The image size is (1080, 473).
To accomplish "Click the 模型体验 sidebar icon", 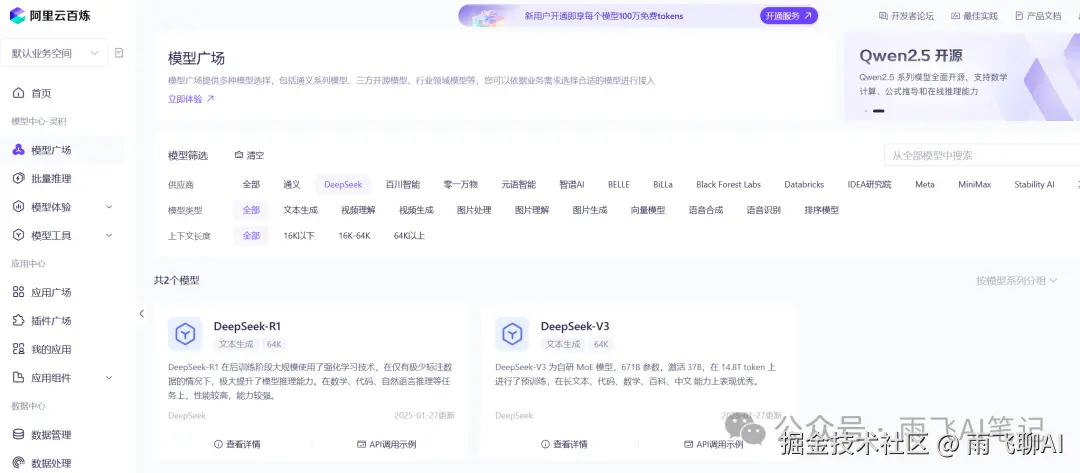I will tap(19, 207).
